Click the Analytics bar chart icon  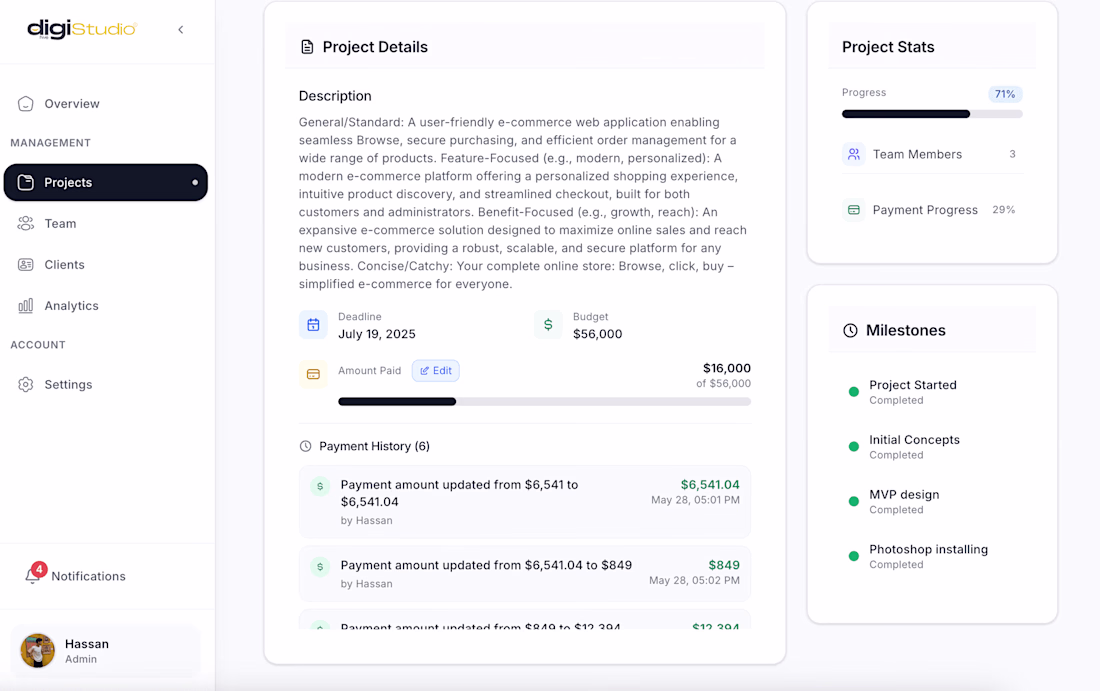tap(26, 306)
